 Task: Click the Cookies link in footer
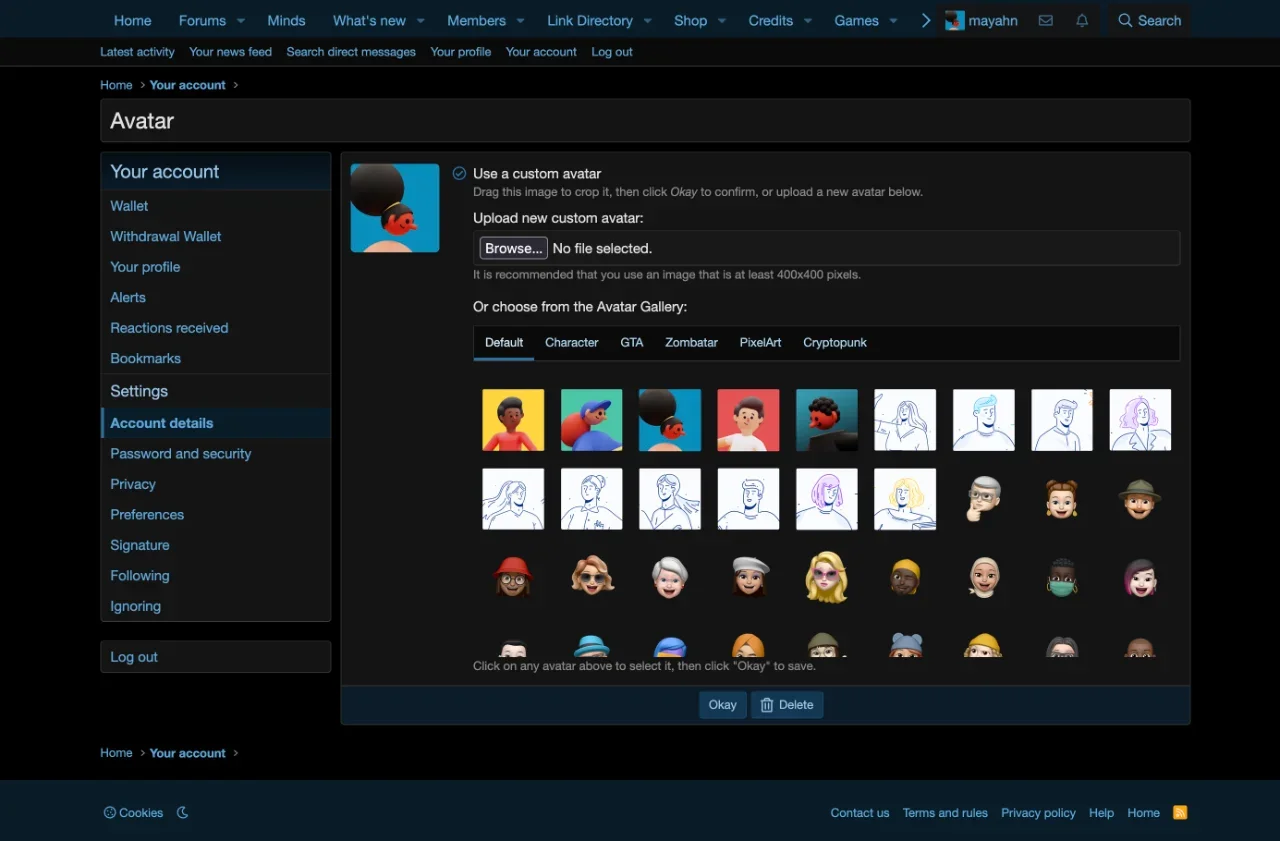[x=133, y=813]
